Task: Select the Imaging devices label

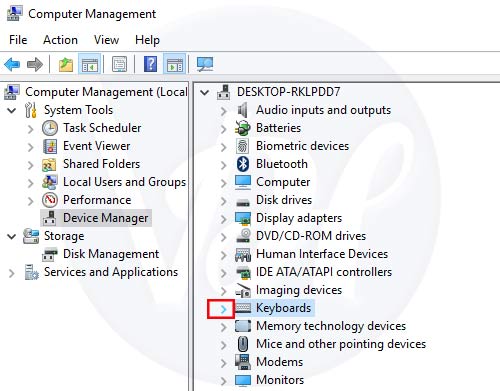Action: click(x=299, y=290)
